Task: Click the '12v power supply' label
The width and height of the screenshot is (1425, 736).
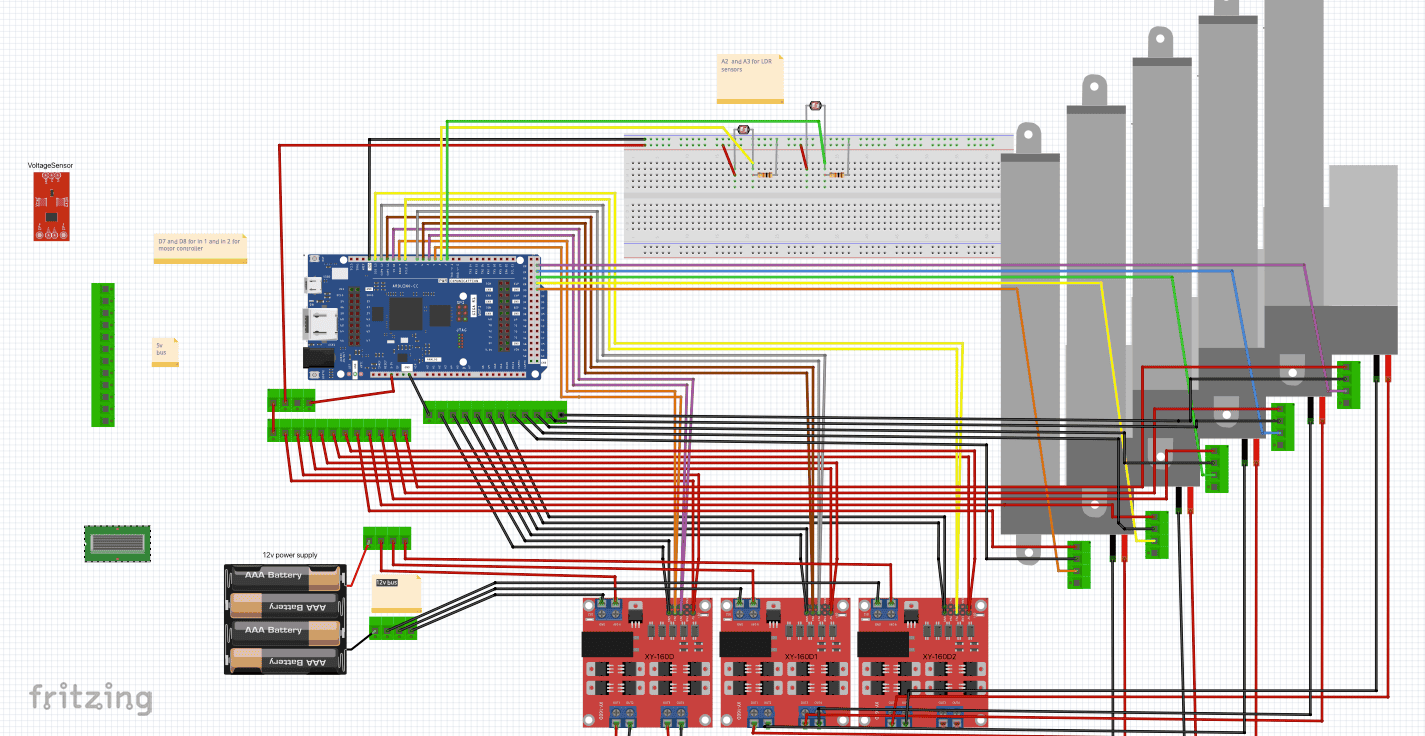Action: 288,555
